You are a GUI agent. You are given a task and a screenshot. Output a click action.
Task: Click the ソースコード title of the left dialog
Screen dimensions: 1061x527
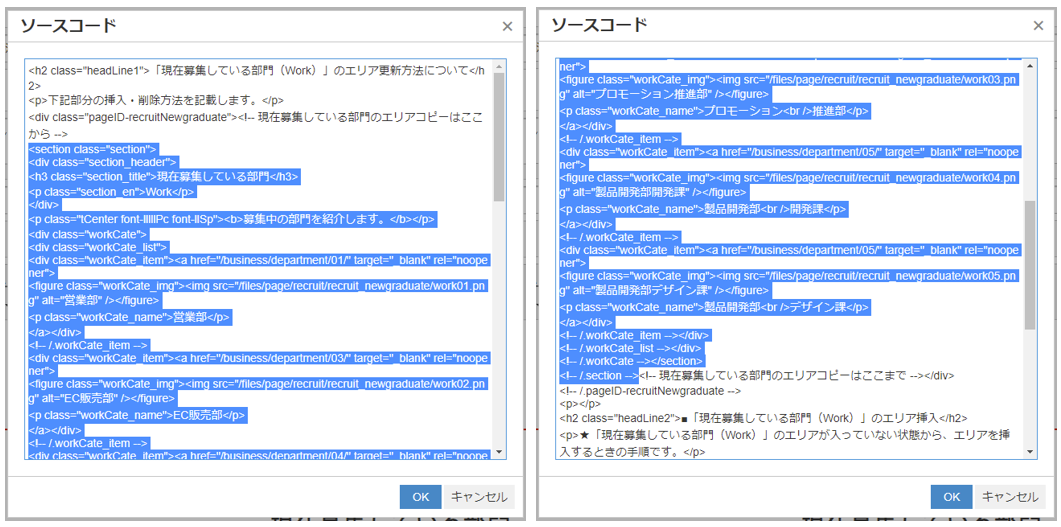(68, 26)
